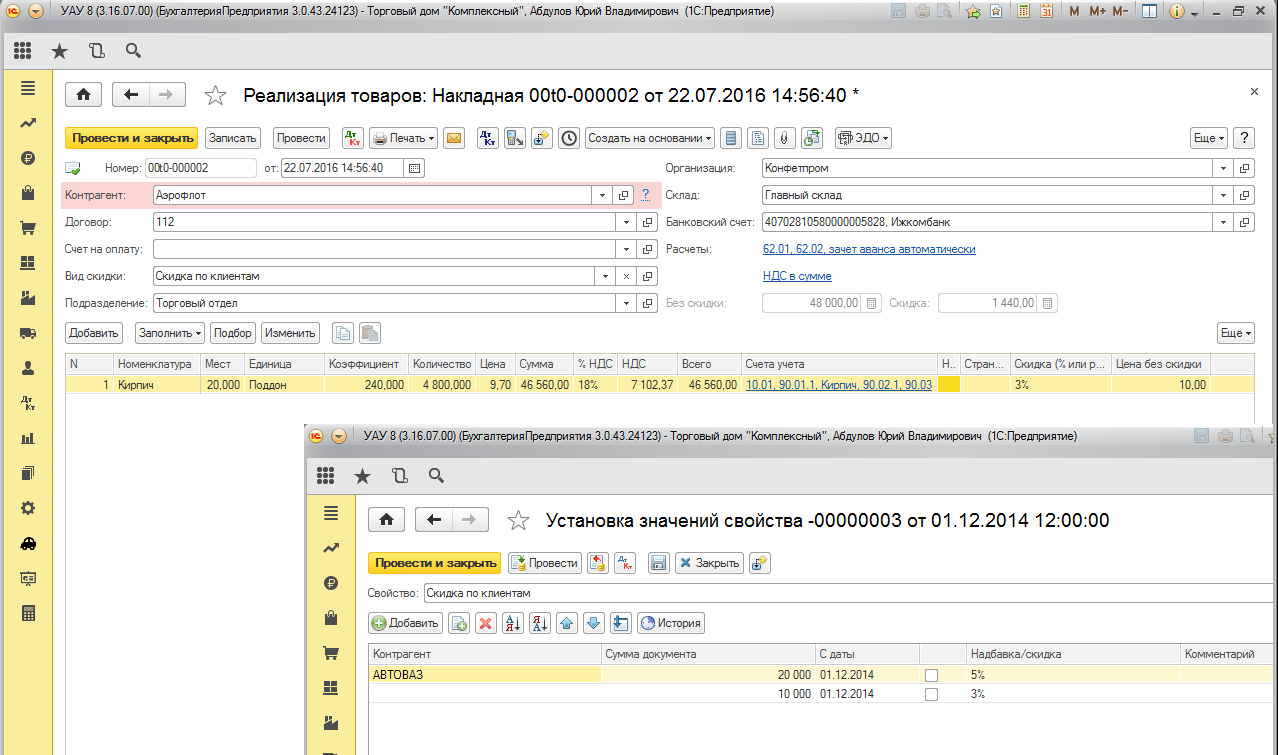Open the Еще menu beside the help button
Viewport: 1278px width, 755px height.
pyautogui.click(x=1208, y=138)
